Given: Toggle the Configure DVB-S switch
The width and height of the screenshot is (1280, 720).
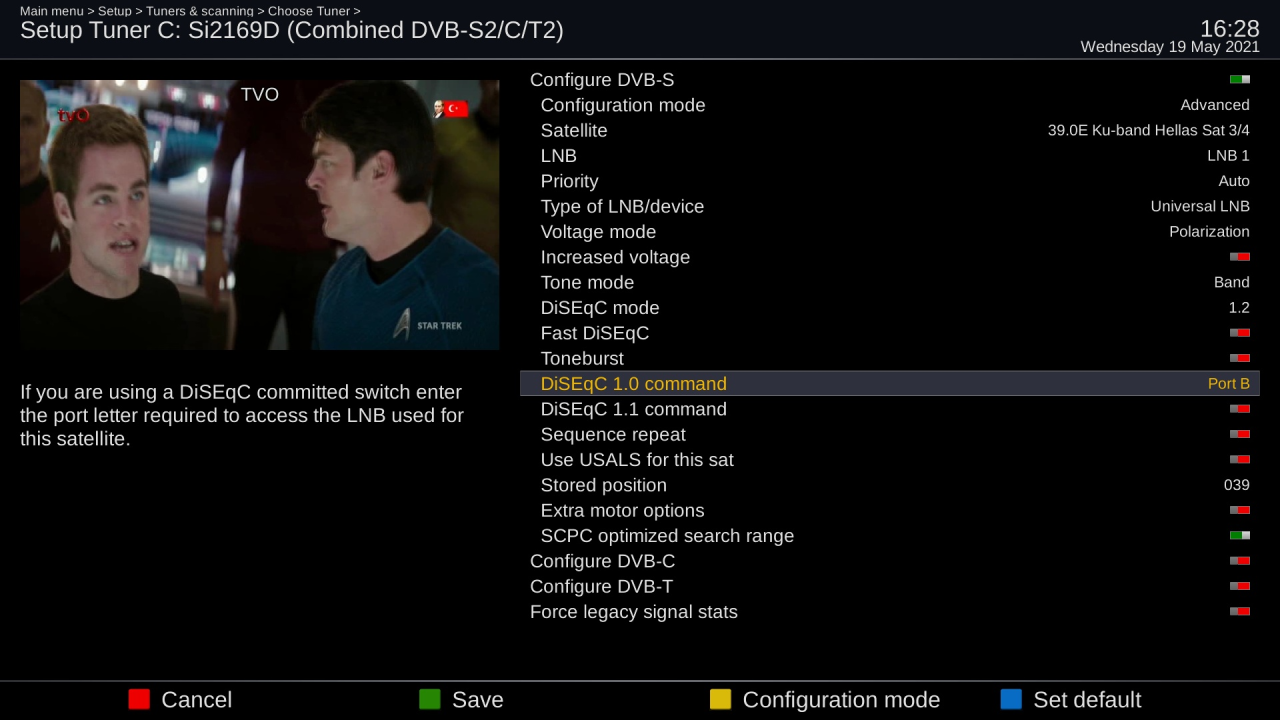Looking at the screenshot, I should pos(1240,80).
